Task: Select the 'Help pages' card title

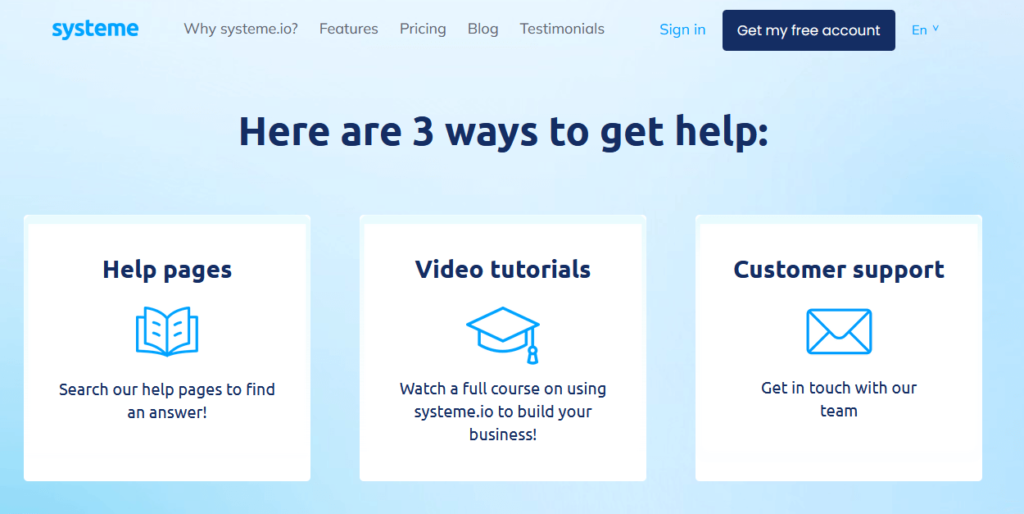Action: pos(167,269)
